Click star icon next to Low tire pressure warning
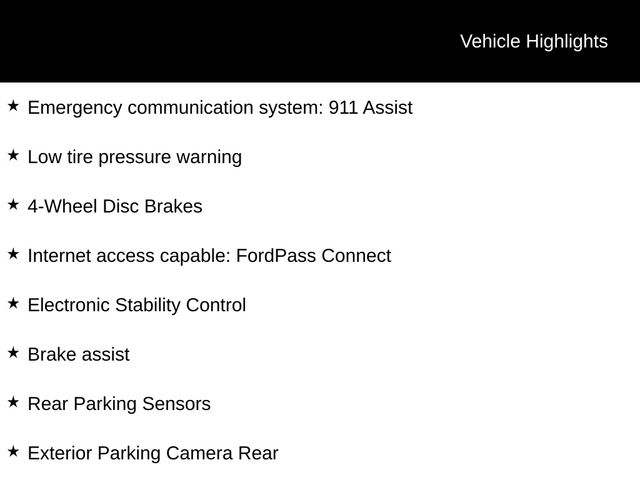640x480 pixels. click(13, 156)
